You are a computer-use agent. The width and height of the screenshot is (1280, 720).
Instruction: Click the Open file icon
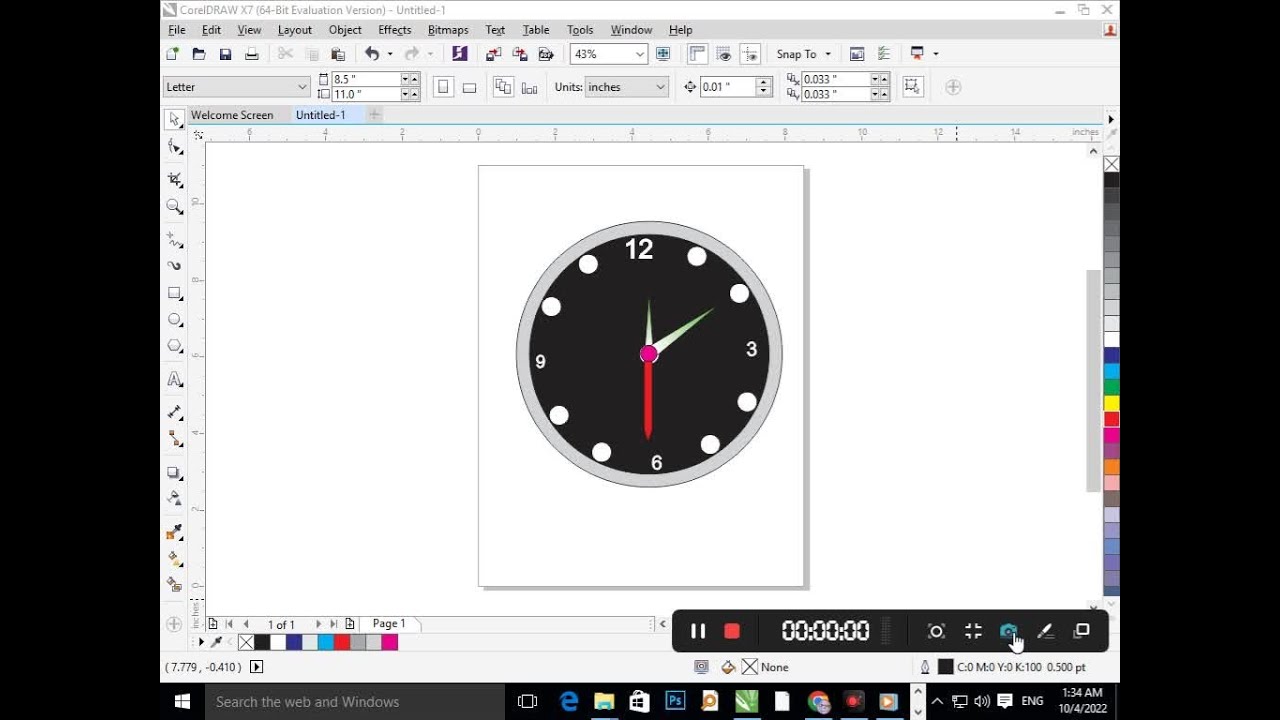pos(199,54)
